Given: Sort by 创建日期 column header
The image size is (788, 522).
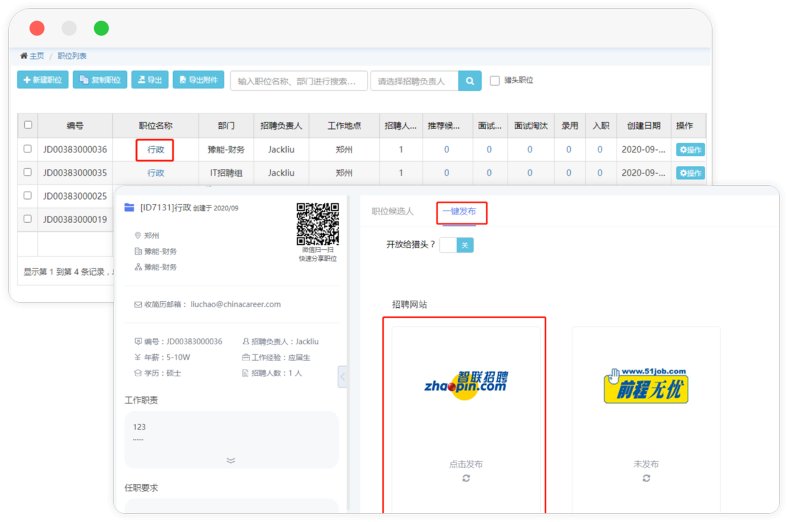Looking at the screenshot, I should [643, 126].
